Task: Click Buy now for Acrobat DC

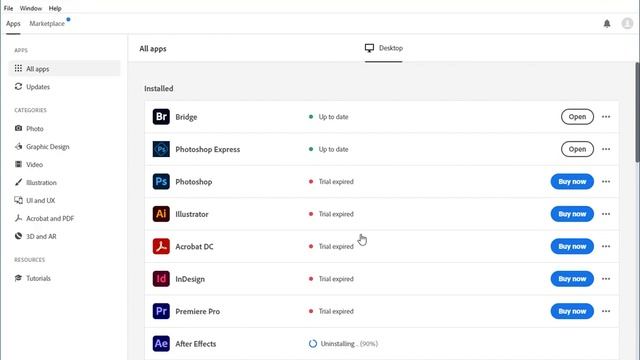Action: tap(572, 247)
